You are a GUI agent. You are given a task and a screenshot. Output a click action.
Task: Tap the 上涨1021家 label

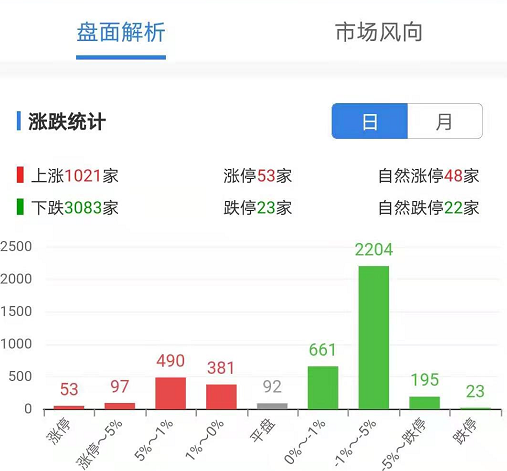tap(75, 176)
